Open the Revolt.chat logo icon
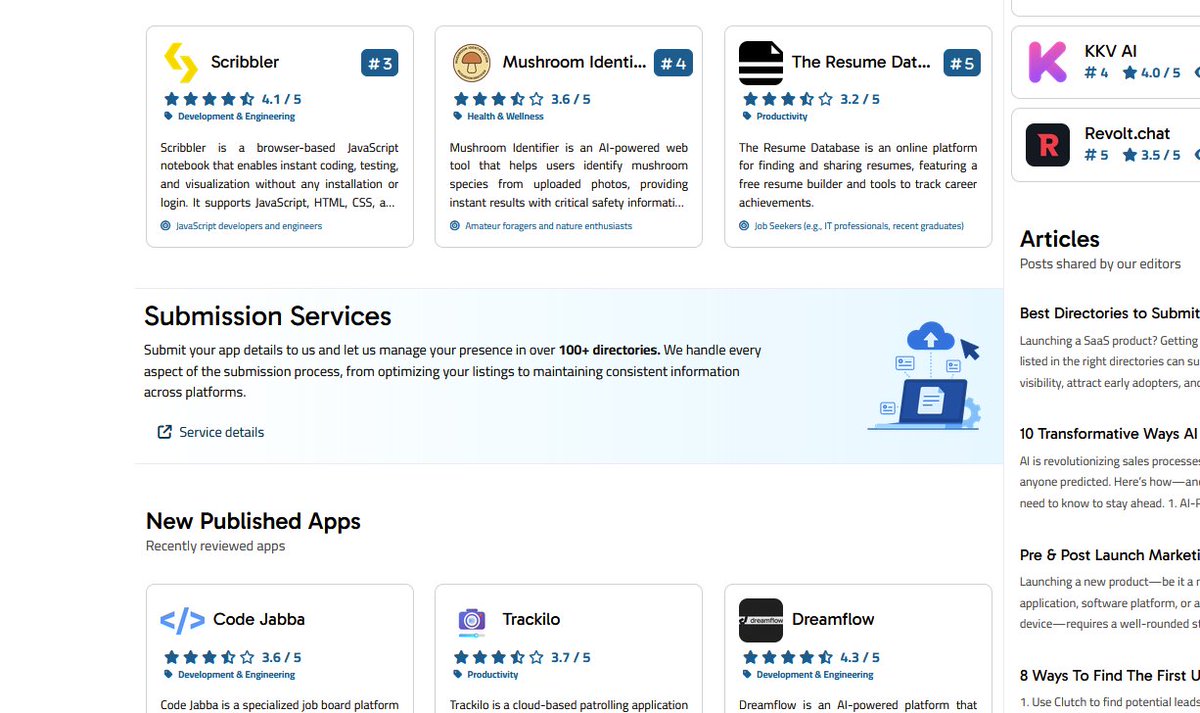Viewport: 1200px width, 713px height. point(1047,145)
